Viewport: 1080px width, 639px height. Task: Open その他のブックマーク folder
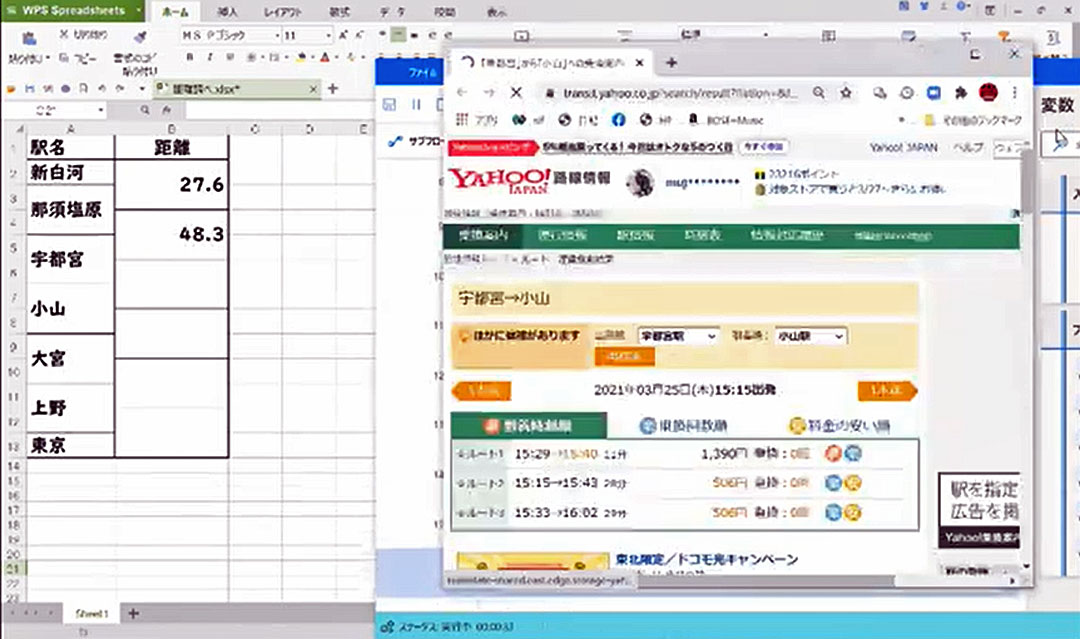coord(973,120)
